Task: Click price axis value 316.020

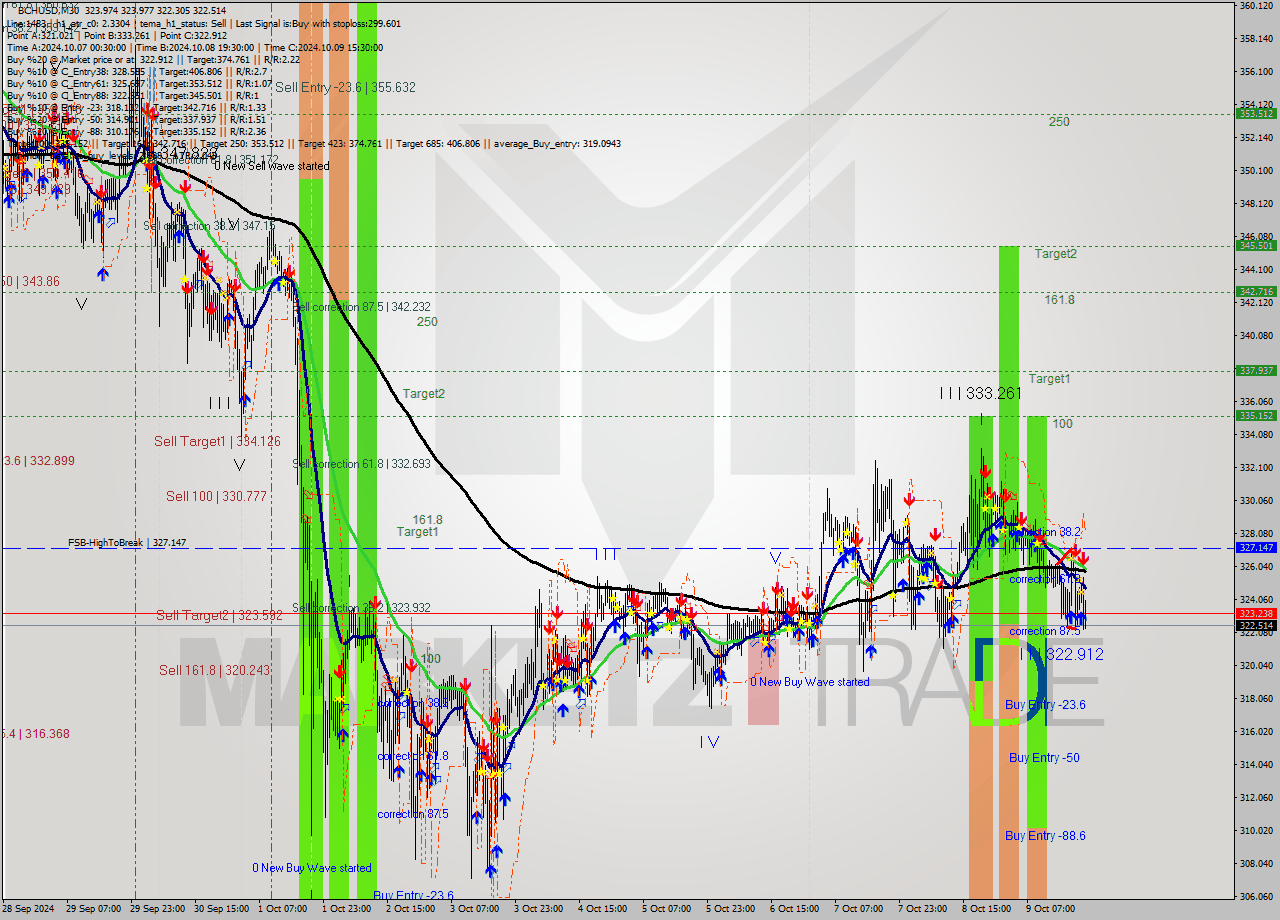Action: [x=1256, y=731]
